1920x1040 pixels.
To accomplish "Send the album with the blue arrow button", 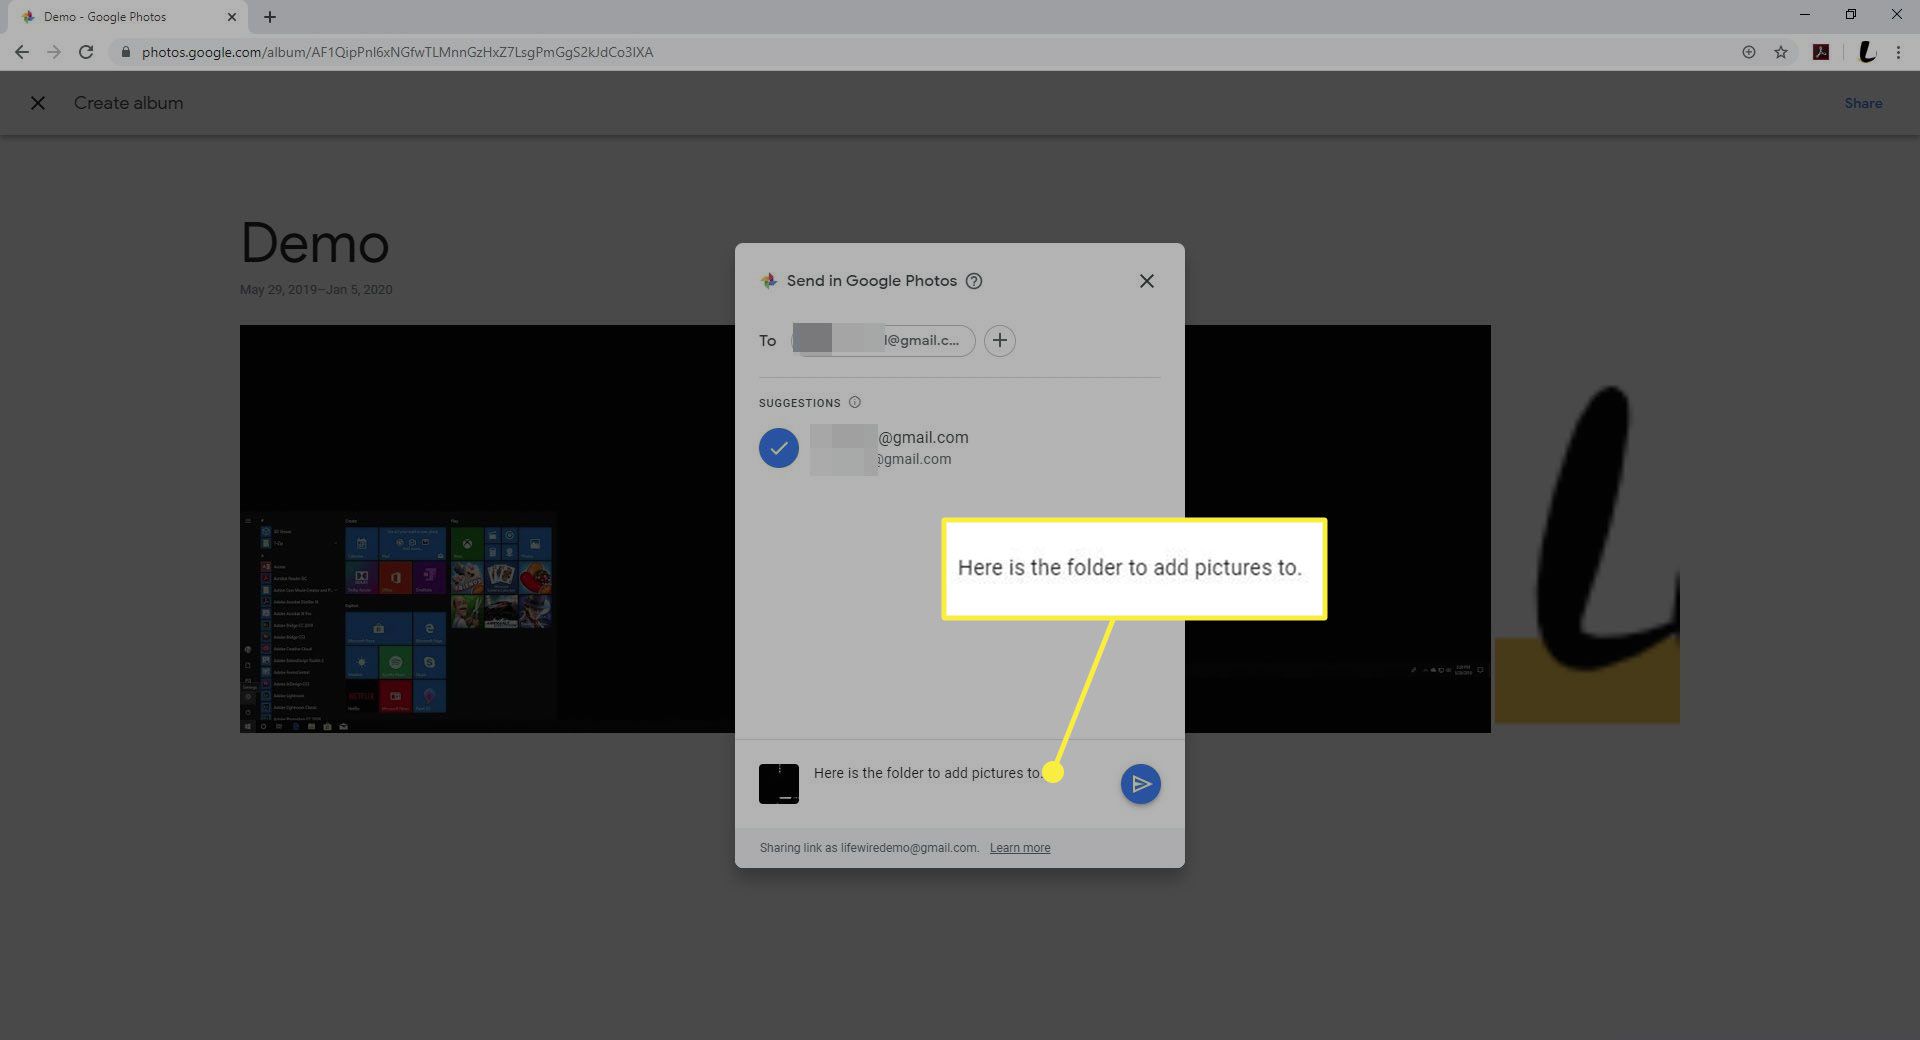I will (x=1140, y=784).
